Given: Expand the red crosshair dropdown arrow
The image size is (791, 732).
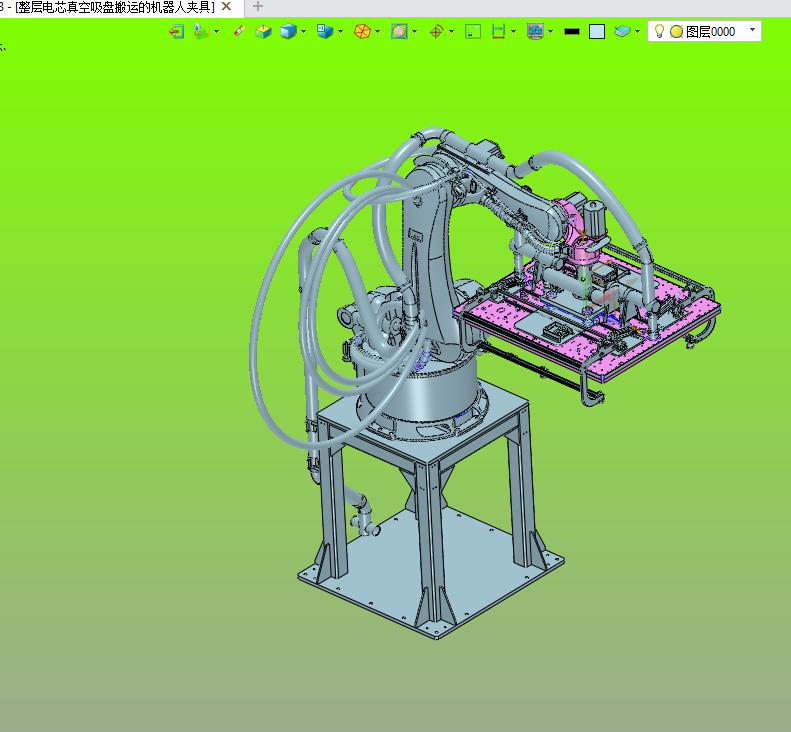Looking at the screenshot, I should [451, 32].
